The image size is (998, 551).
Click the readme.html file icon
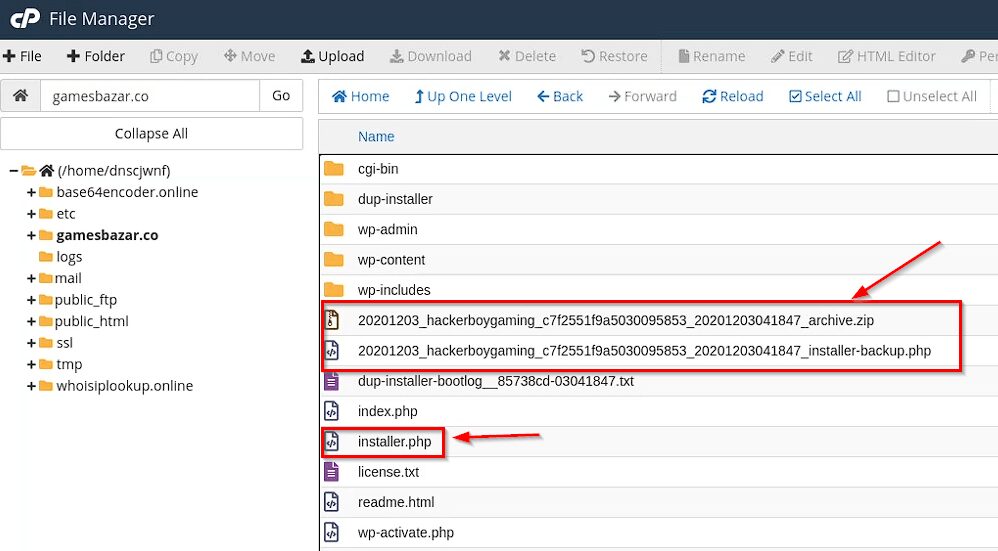coord(332,502)
